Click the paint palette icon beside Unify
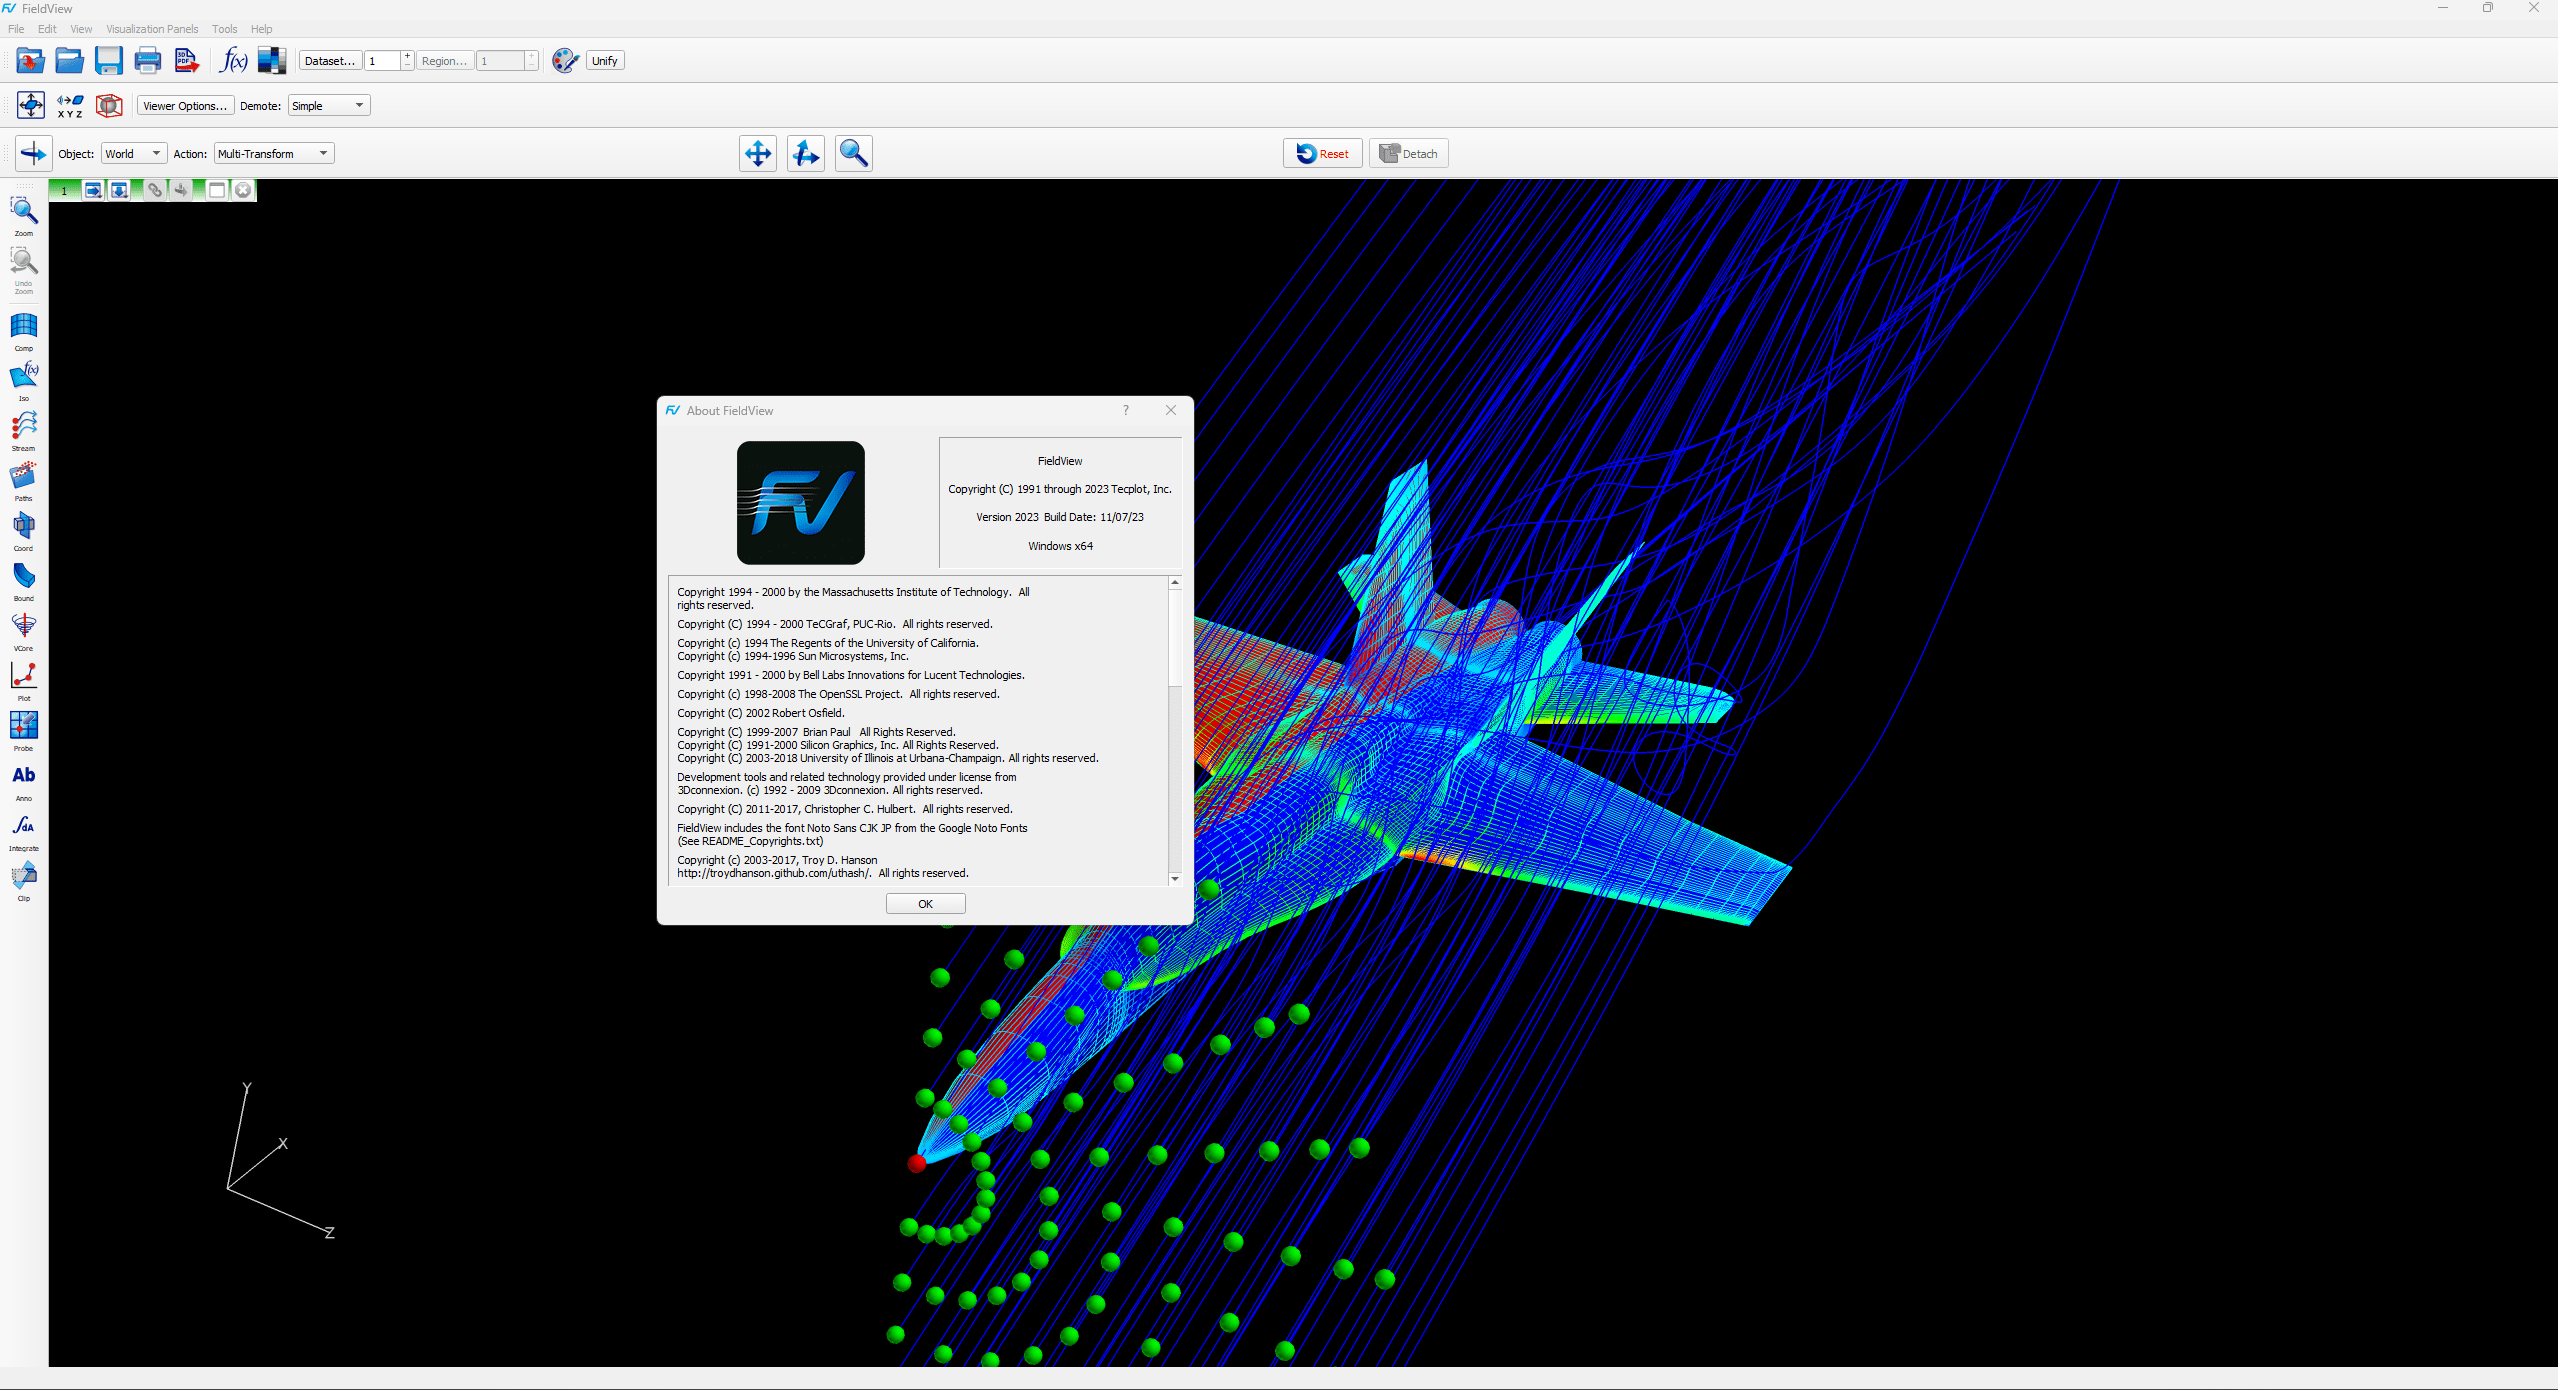The width and height of the screenshot is (2558, 1390). click(565, 61)
